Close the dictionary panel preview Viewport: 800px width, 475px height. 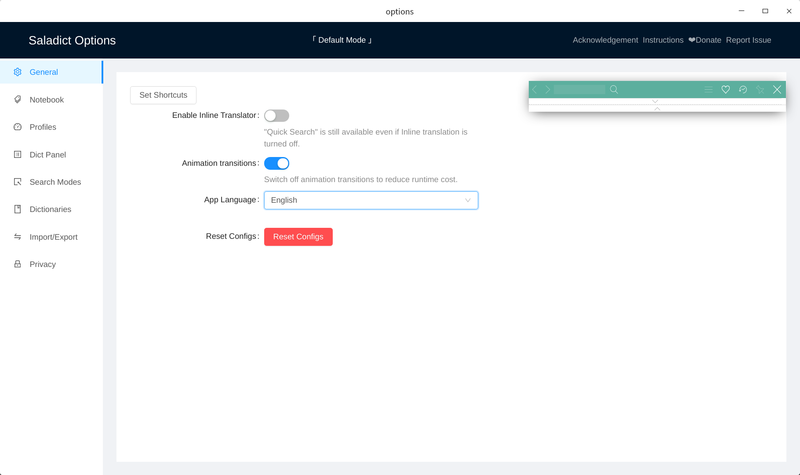click(x=777, y=90)
